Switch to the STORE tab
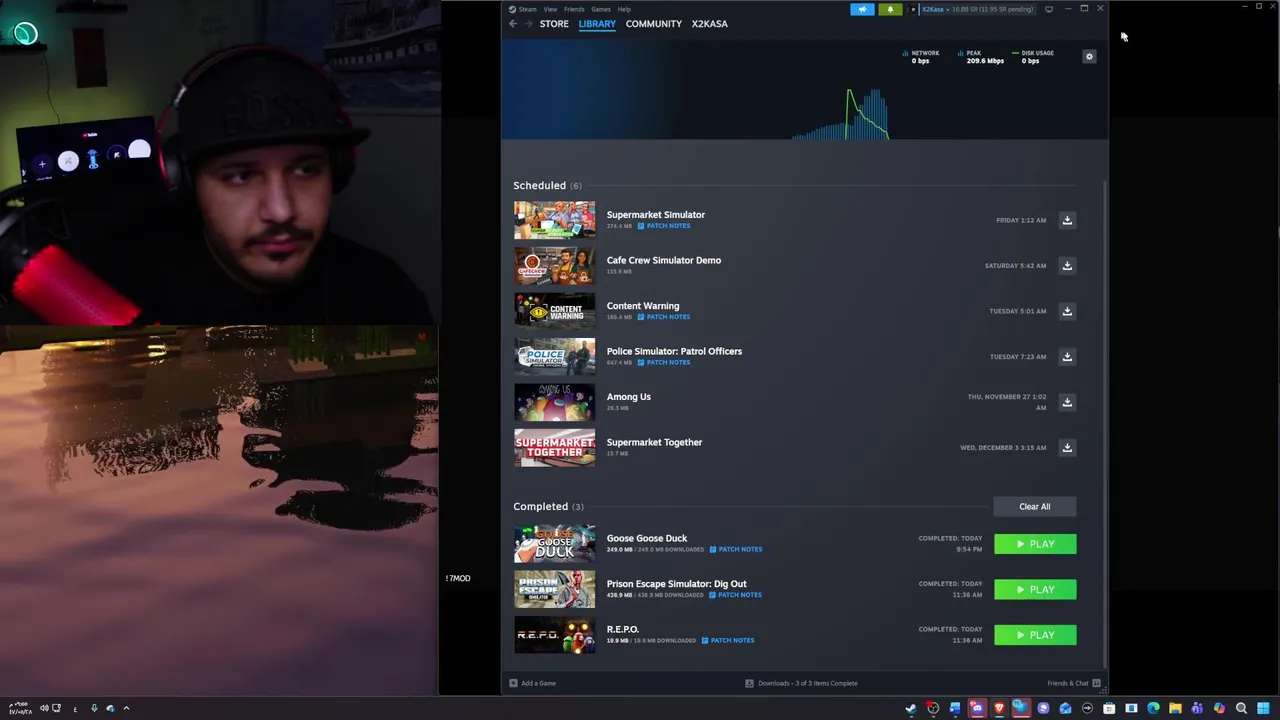 point(554,24)
